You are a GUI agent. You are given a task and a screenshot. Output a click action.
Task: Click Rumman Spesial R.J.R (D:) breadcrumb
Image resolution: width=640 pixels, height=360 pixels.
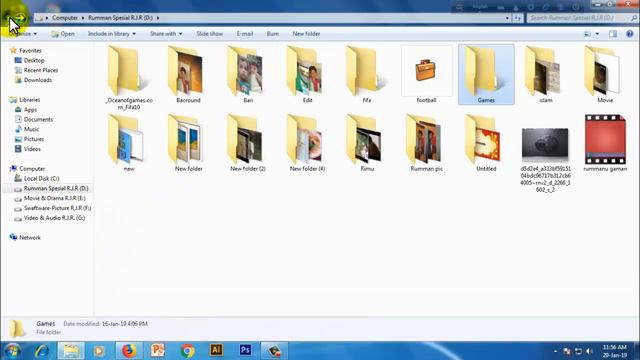[x=120, y=18]
